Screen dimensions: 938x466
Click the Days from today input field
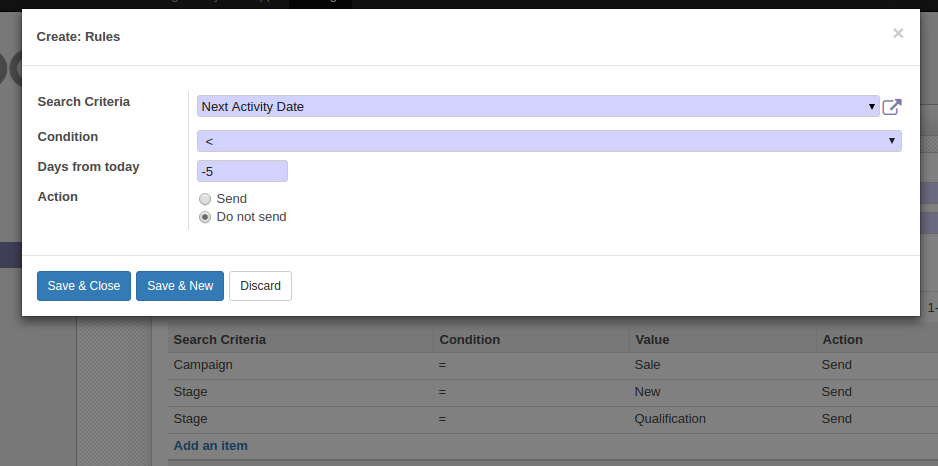point(242,171)
